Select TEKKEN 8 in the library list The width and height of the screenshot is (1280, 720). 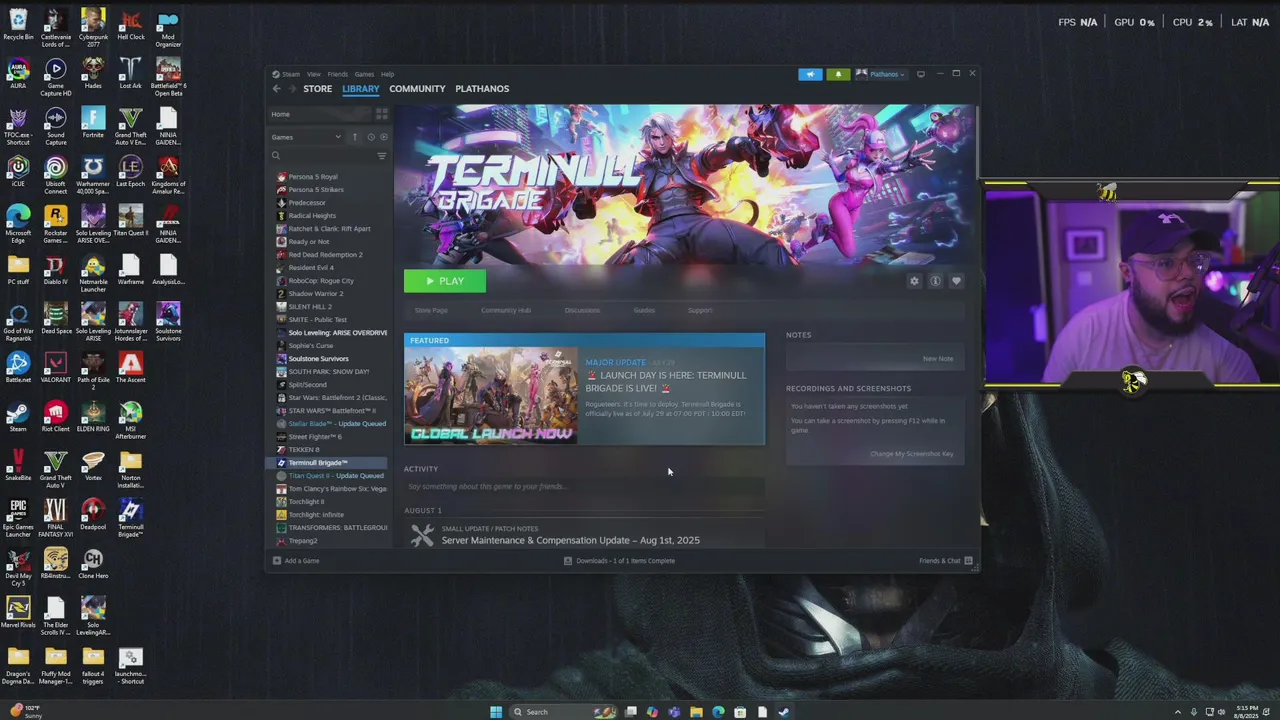(304, 450)
